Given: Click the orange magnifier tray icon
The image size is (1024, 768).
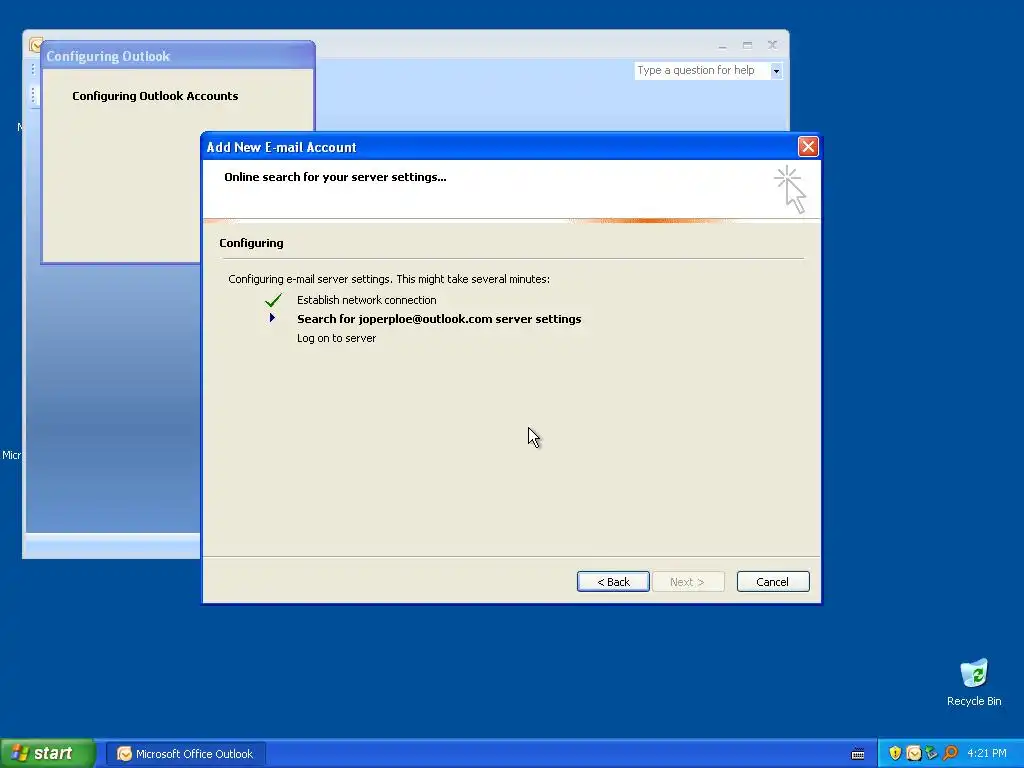Looking at the screenshot, I should click(950, 753).
